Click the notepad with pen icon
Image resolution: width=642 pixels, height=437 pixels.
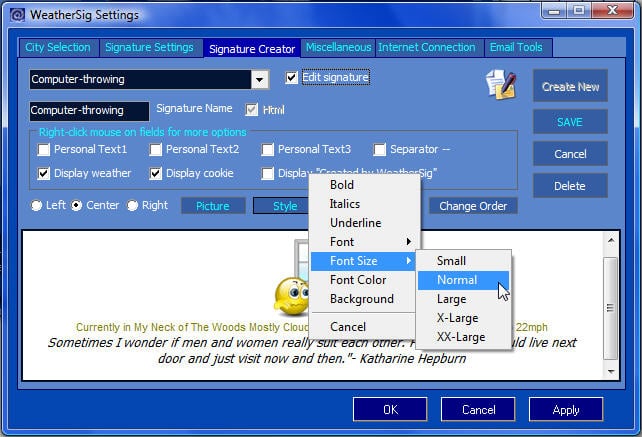coord(500,85)
